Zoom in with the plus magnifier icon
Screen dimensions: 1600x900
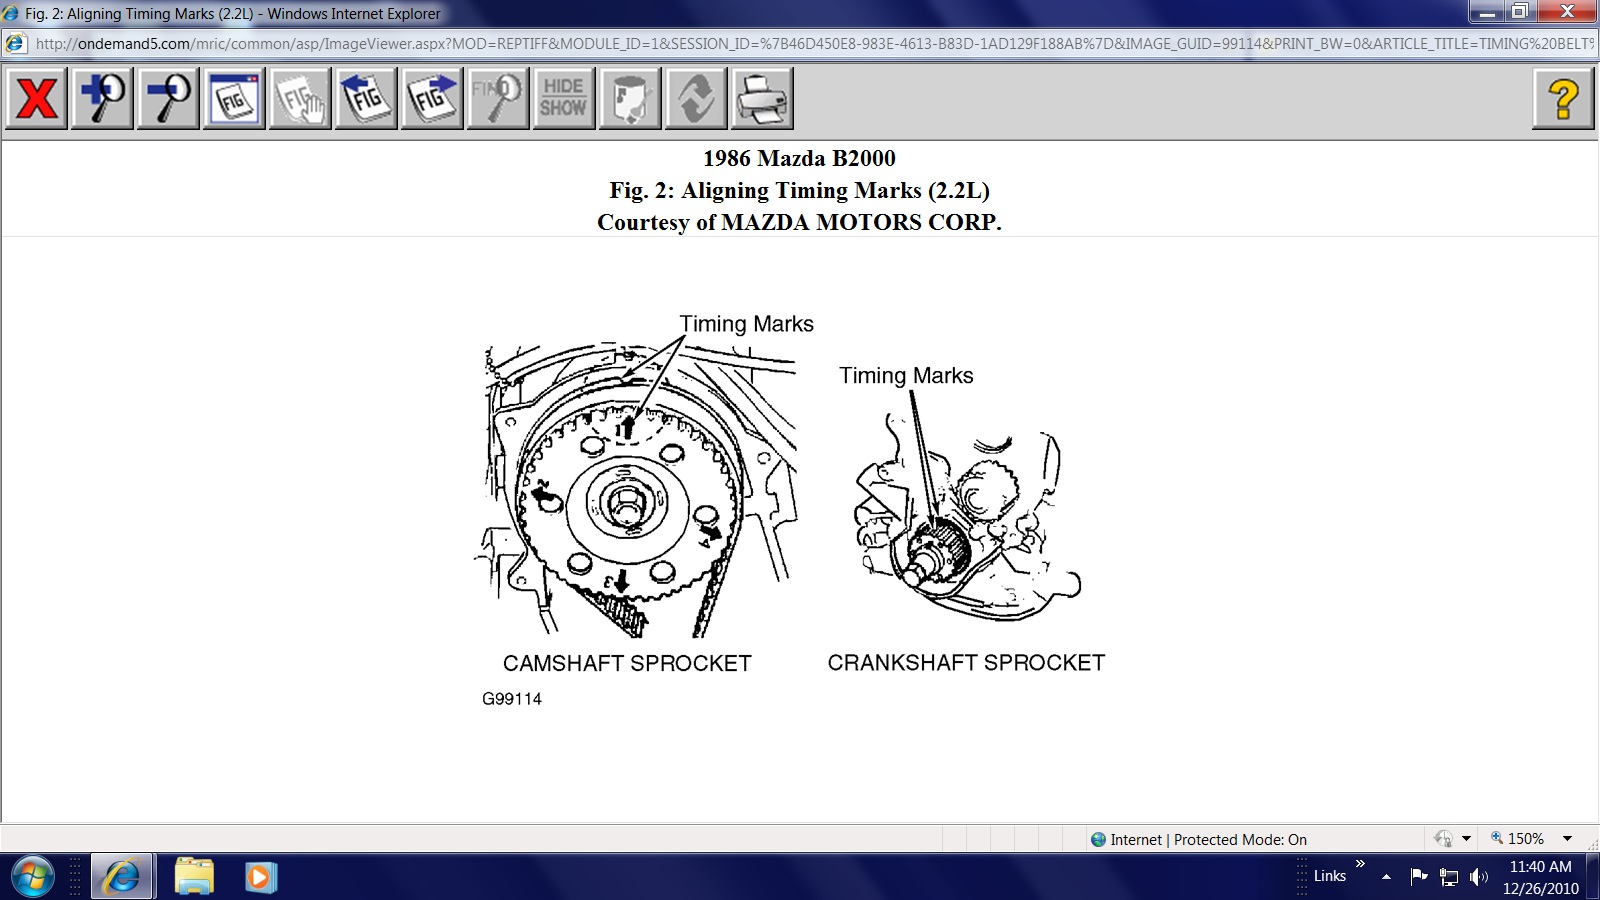[x=103, y=98]
